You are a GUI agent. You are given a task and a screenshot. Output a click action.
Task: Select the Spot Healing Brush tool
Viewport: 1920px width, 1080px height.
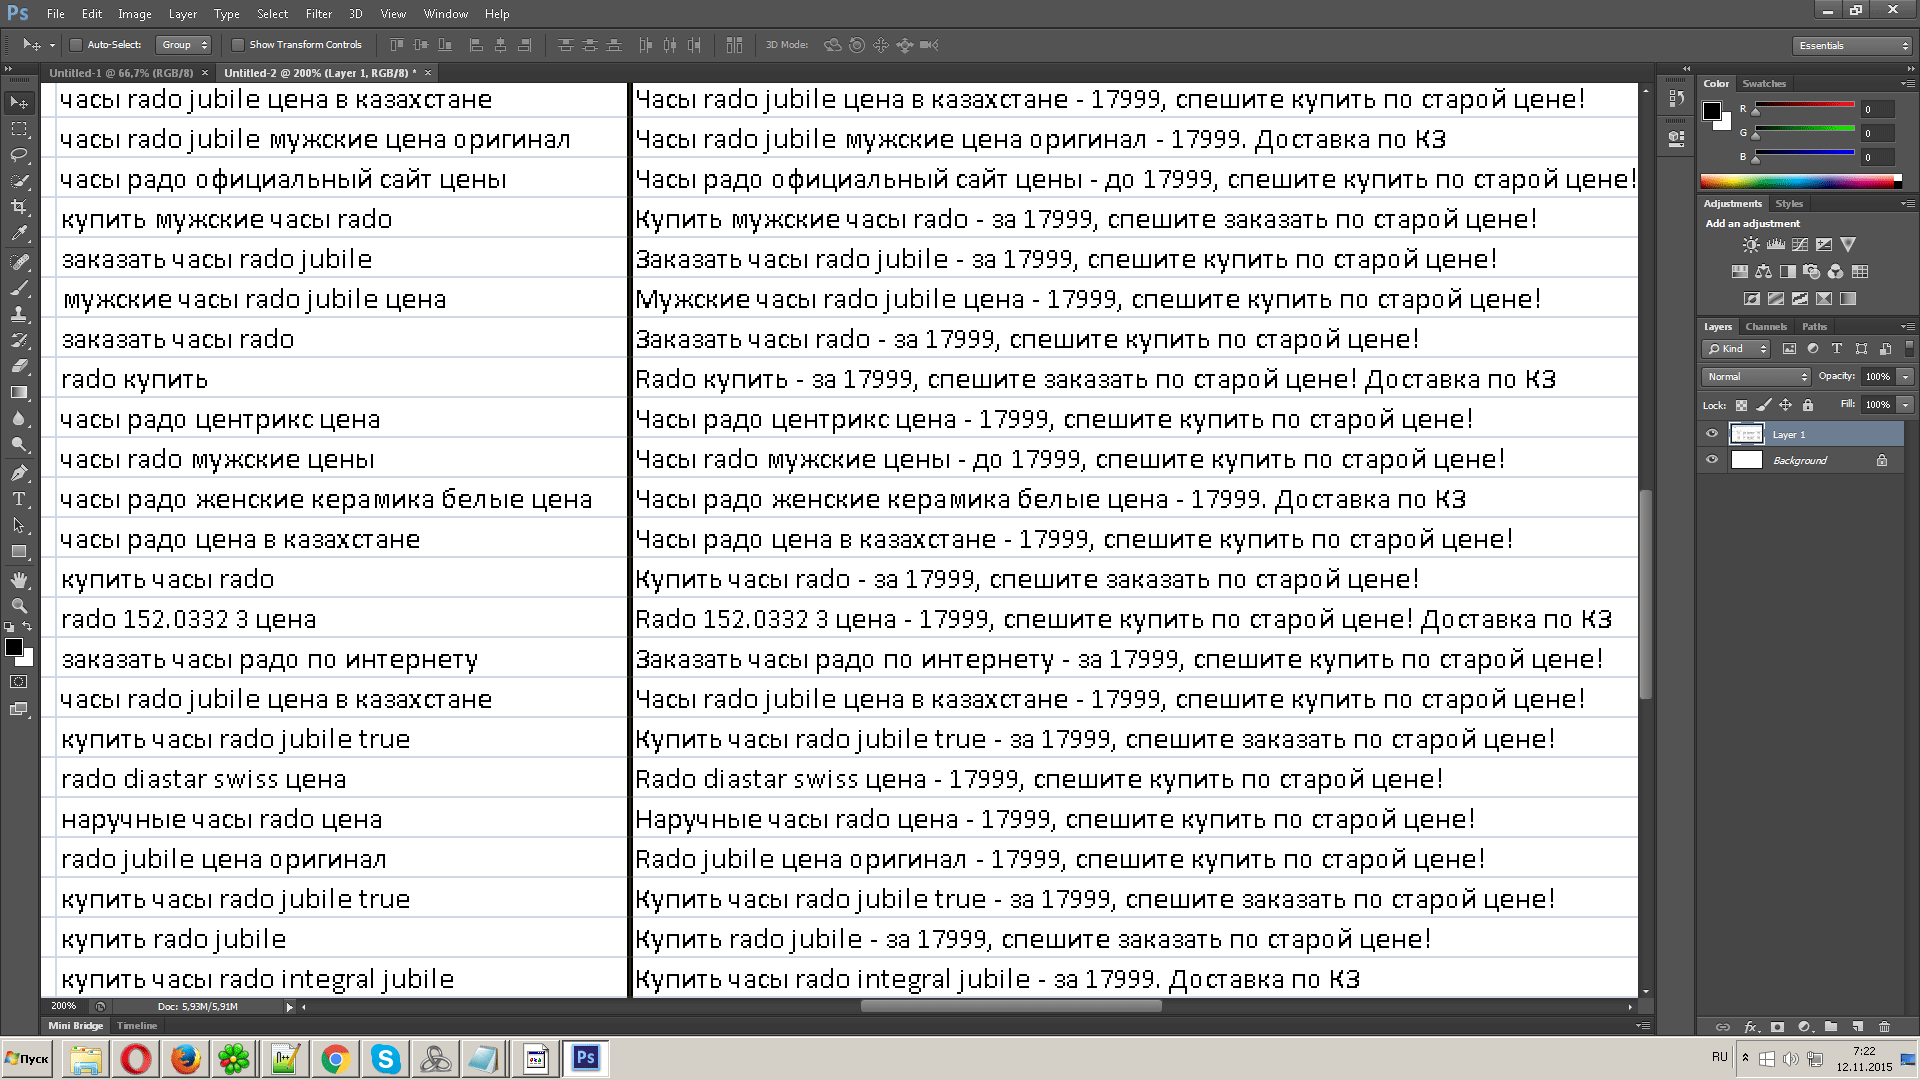19,262
